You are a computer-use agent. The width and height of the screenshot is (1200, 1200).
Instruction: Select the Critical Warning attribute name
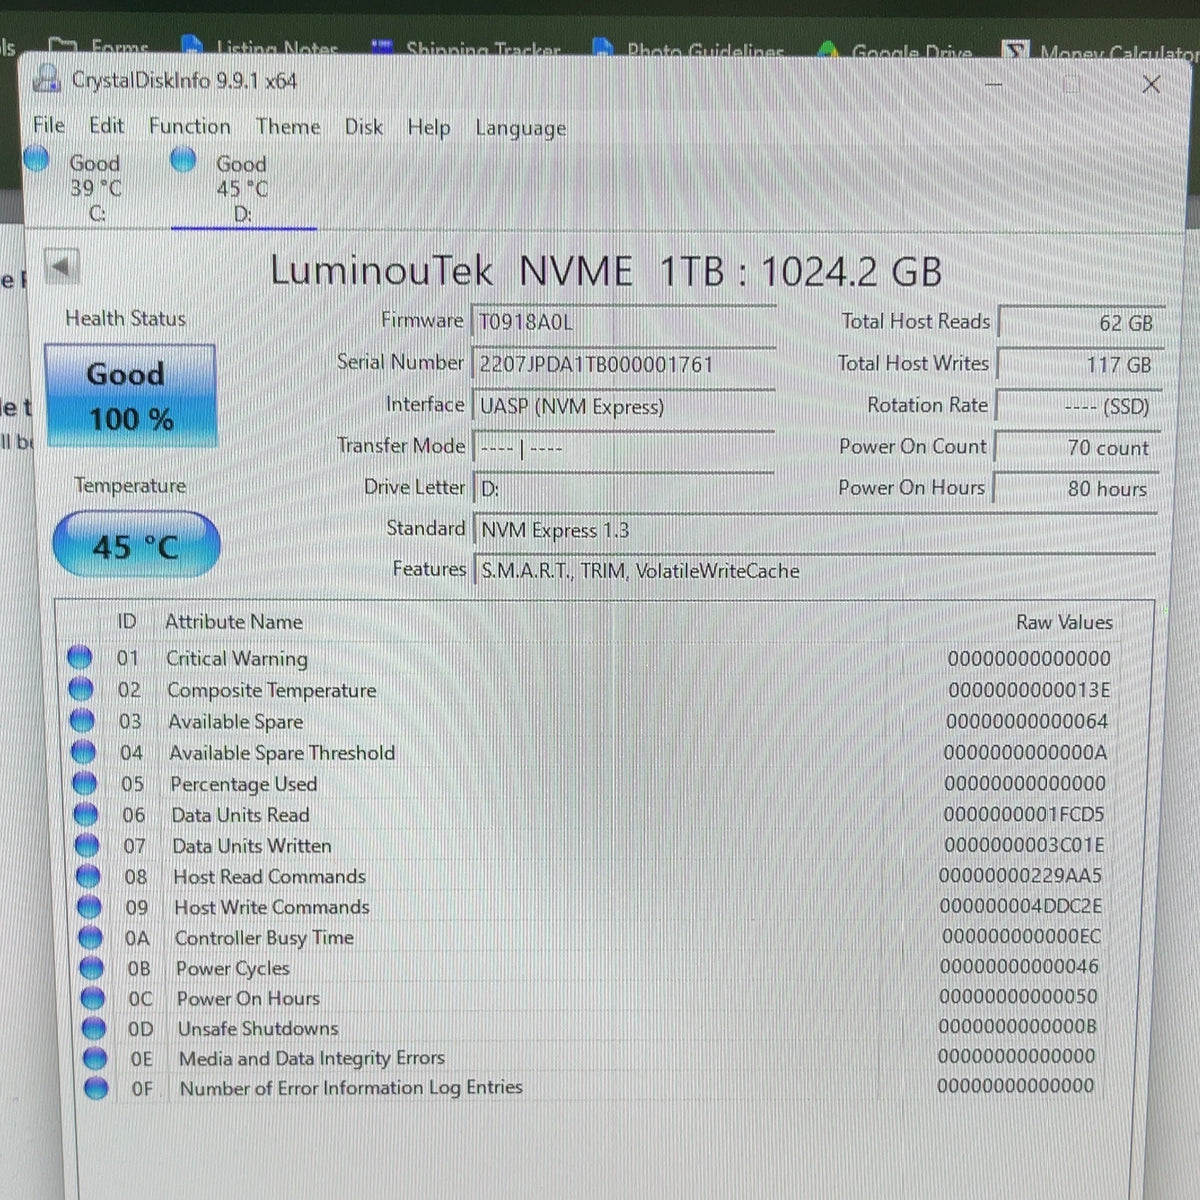[237, 658]
